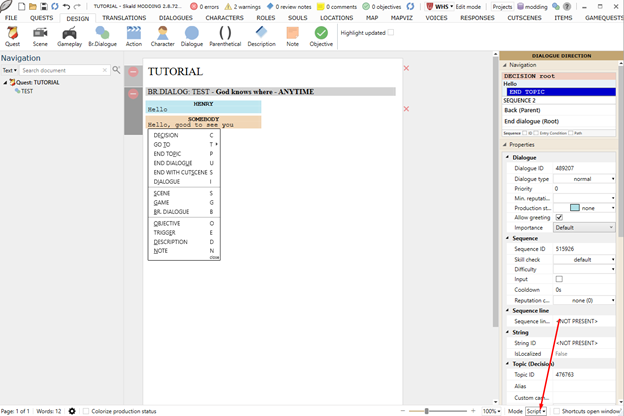Screen dimensions: 624x416
Task: Click Back (Parent) in Navigation panel
Action: (559, 110)
